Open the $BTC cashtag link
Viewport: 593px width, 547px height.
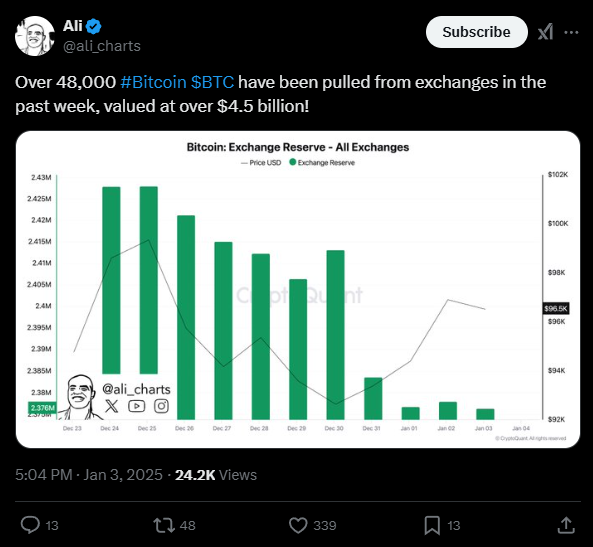tap(213, 82)
